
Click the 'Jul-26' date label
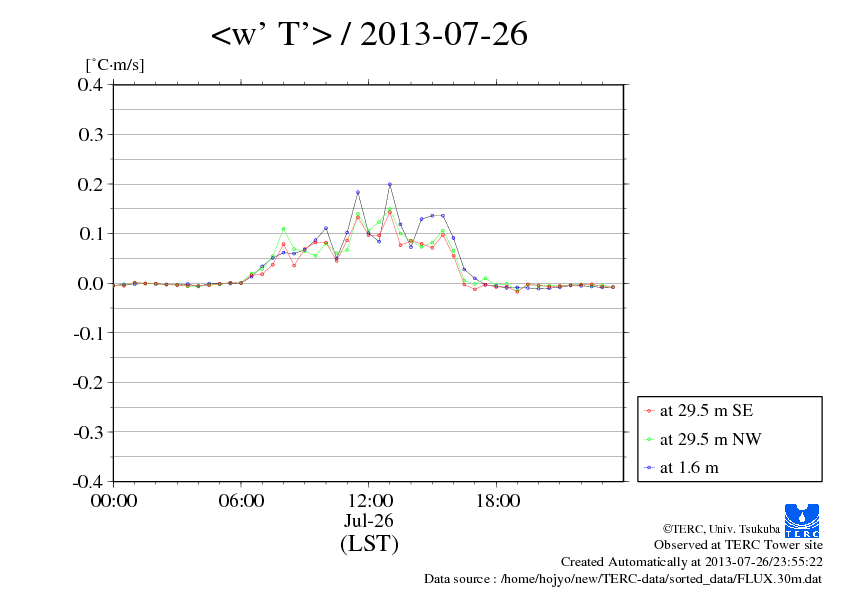(369, 520)
